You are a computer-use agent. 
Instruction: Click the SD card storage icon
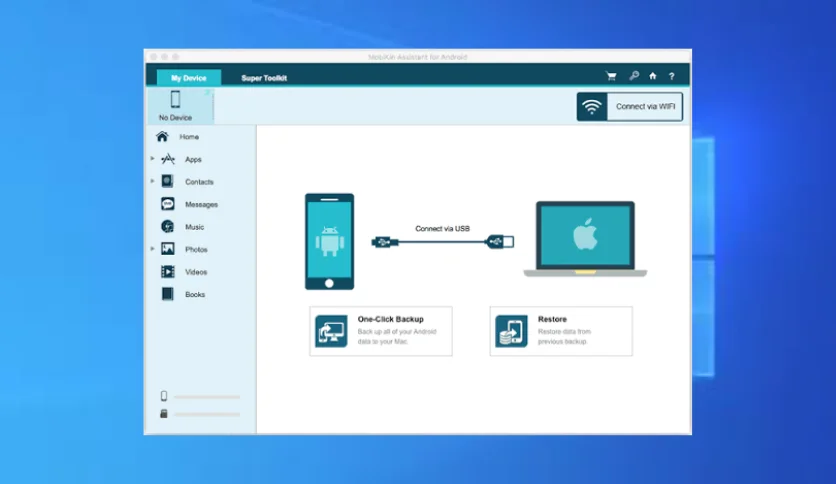[x=164, y=414]
